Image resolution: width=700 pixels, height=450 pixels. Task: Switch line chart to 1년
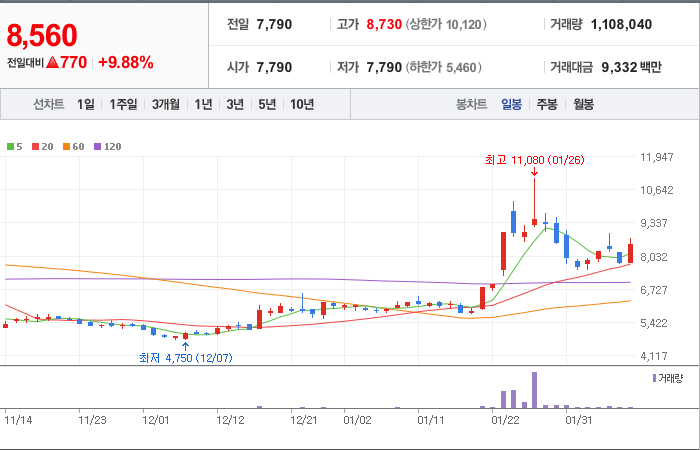pyautogui.click(x=203, y=104)
